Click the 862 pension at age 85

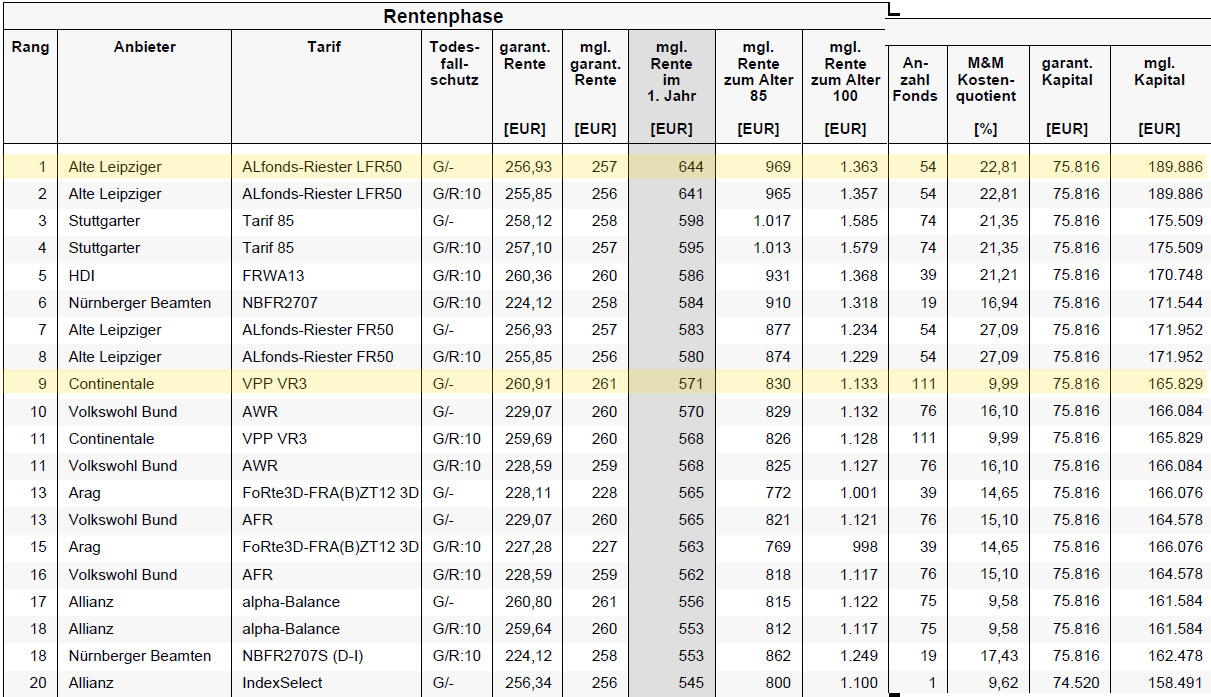point(777,656)
